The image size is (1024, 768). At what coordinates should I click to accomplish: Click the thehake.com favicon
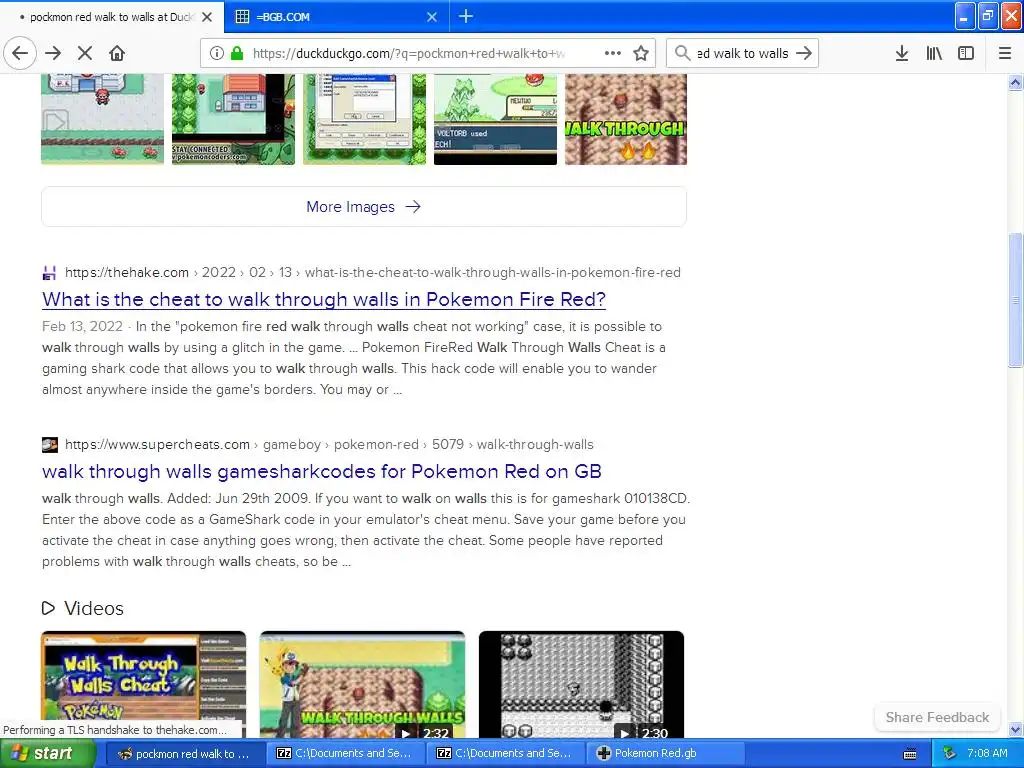tap(50, 272)
